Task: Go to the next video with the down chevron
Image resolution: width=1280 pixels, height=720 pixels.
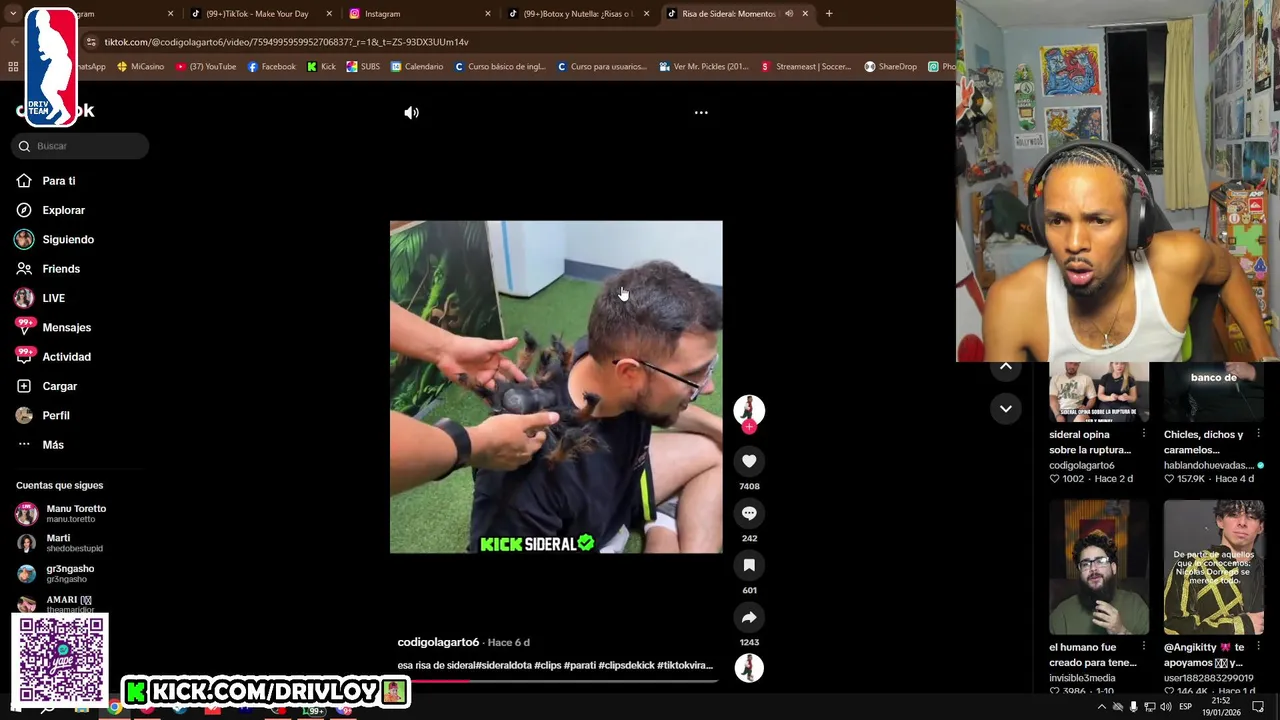Action: point(1006,408)
